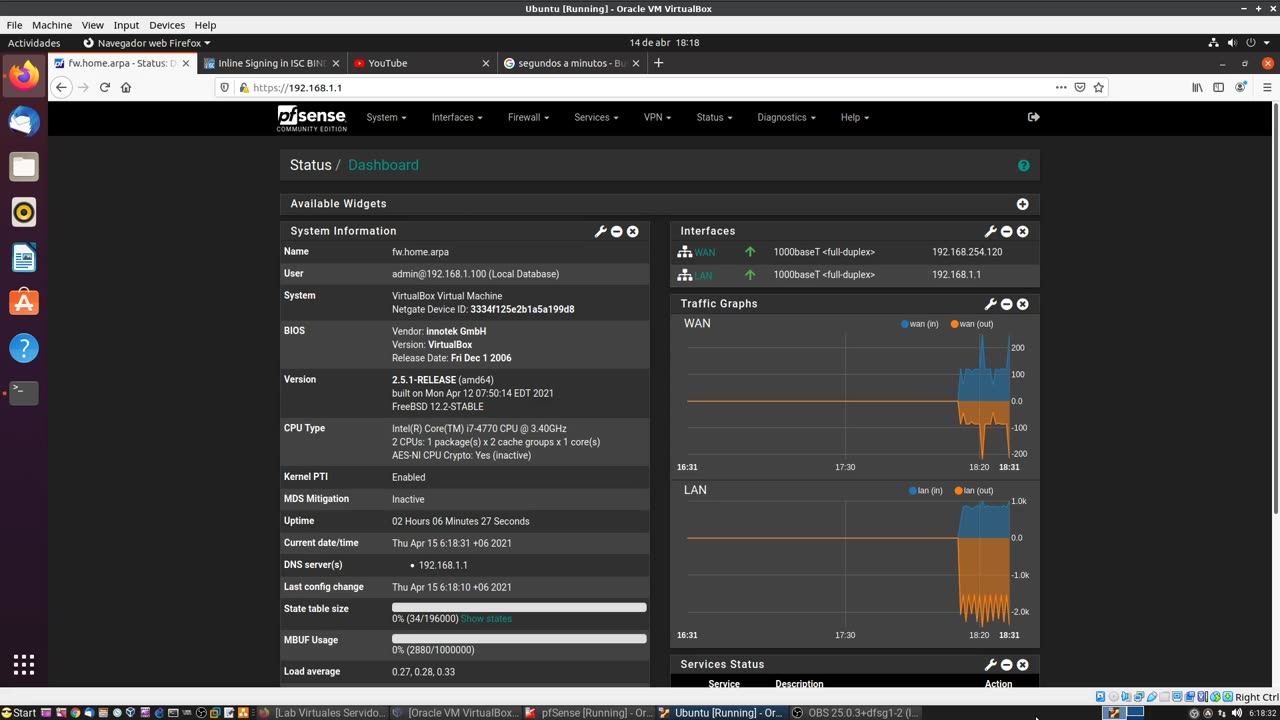
Task: Collapse the System Information widget
Action: (x=617, y=231)
